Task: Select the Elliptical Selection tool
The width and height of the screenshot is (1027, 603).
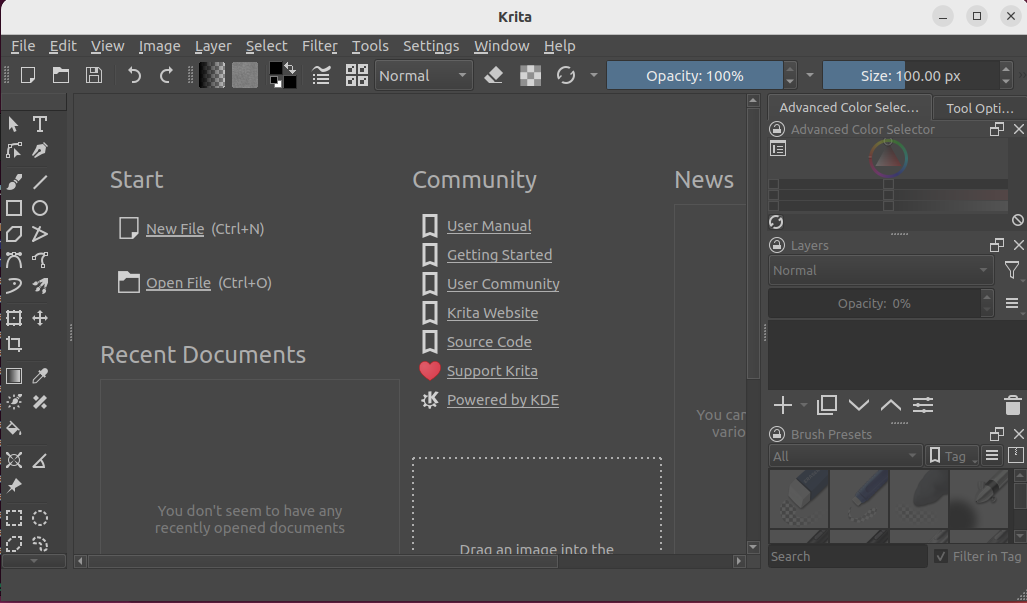Action: click(x=40, y=519)
